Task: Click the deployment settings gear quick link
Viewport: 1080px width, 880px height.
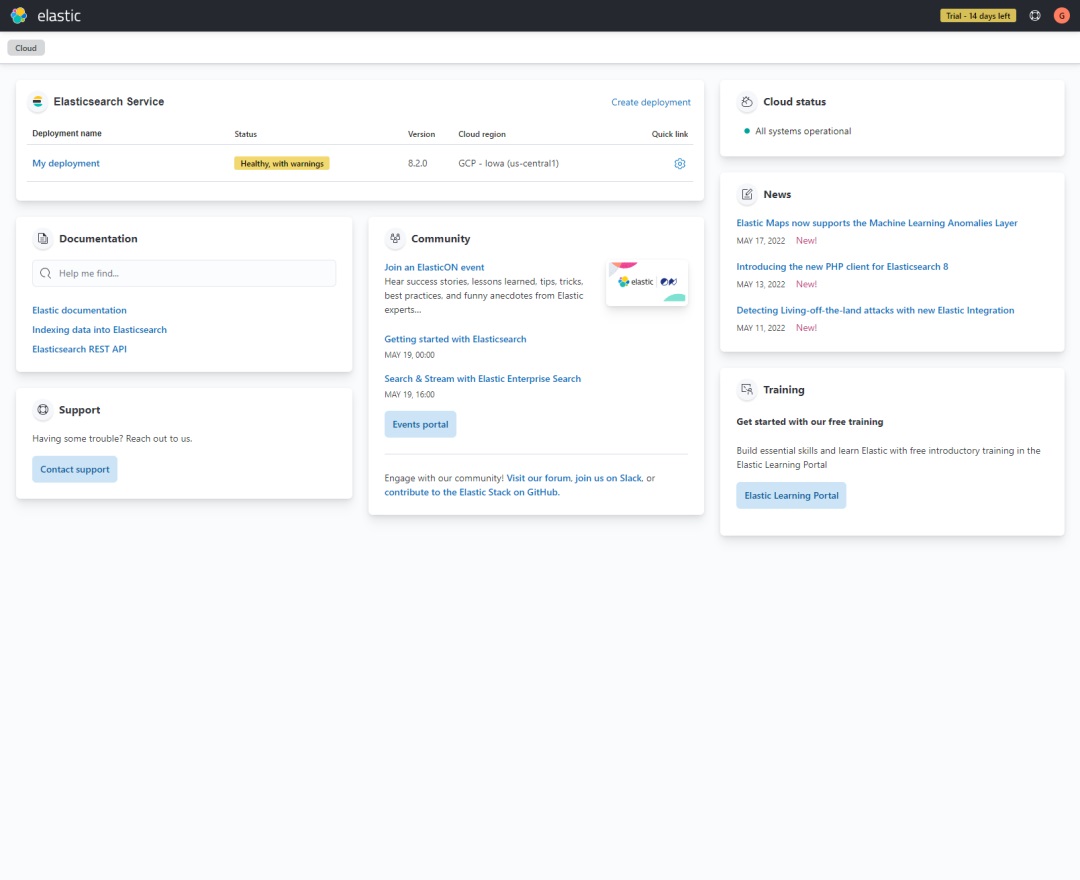Action: coord(680,164)
